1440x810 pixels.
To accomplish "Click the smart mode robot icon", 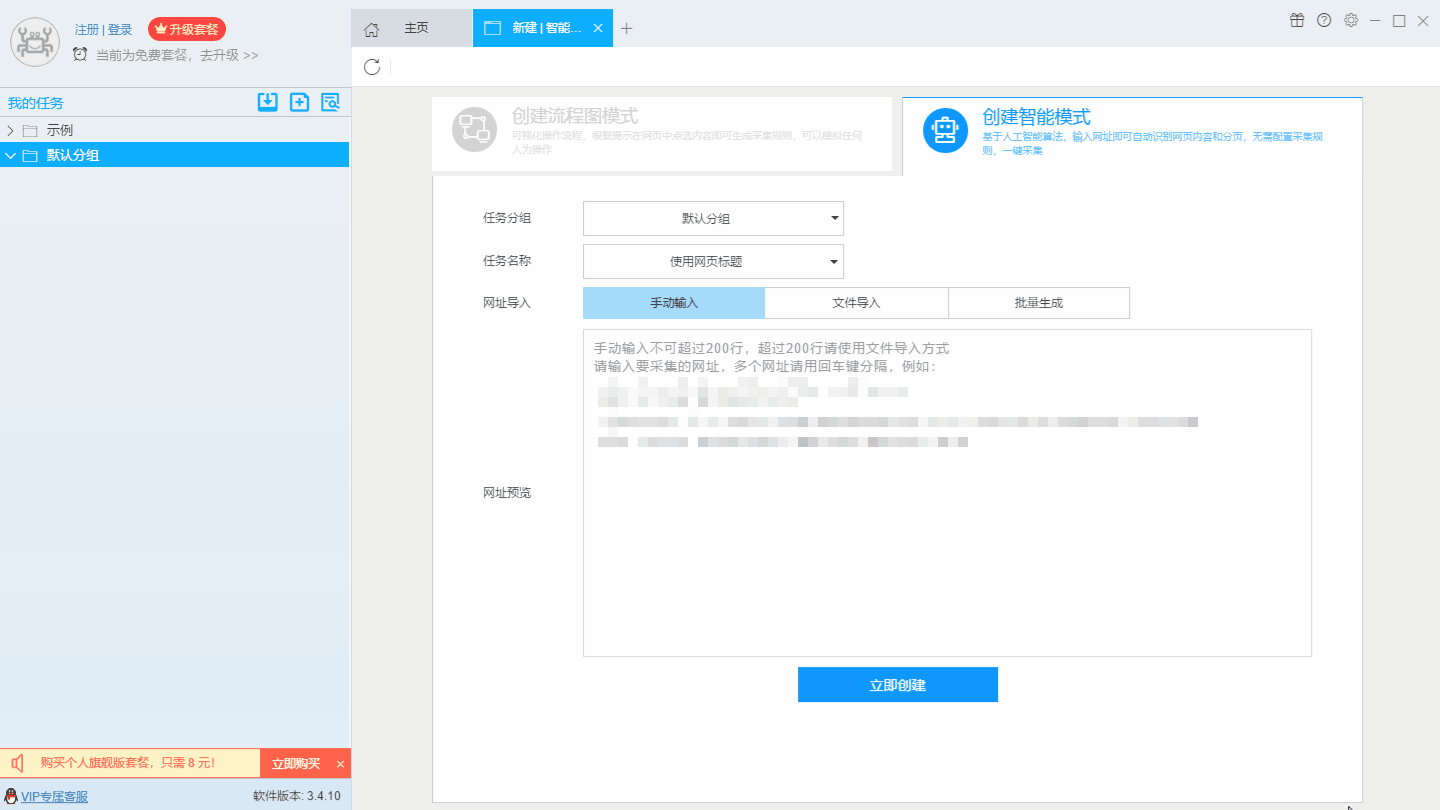I will [945, 130].
